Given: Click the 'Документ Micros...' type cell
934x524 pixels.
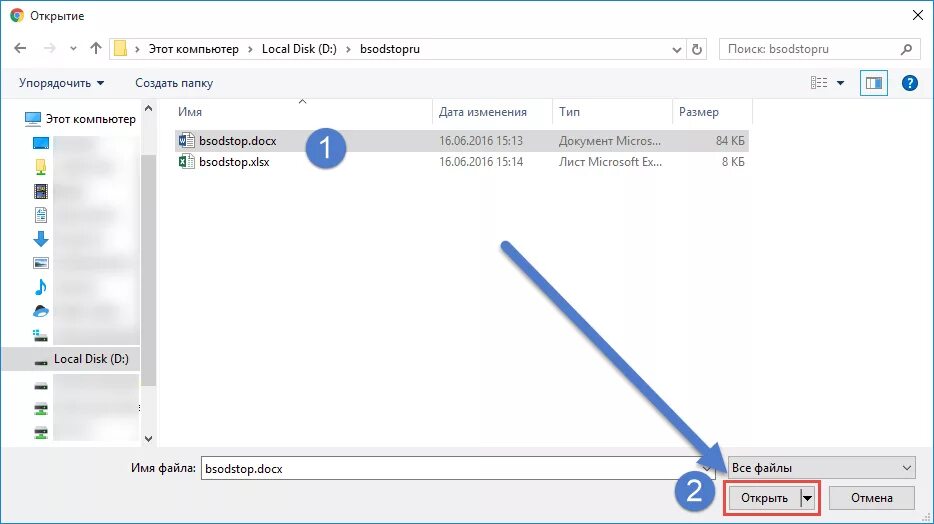Looking at the screenshot, I should click(609, 141).
